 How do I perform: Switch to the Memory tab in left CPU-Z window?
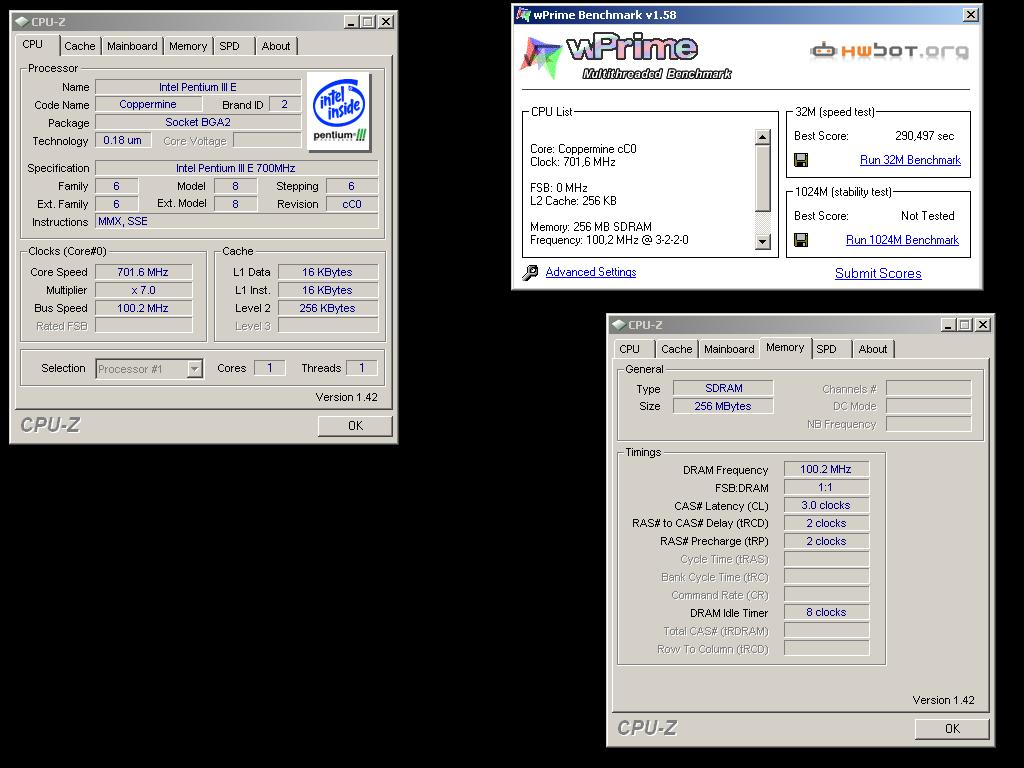(x=187, y=46)
